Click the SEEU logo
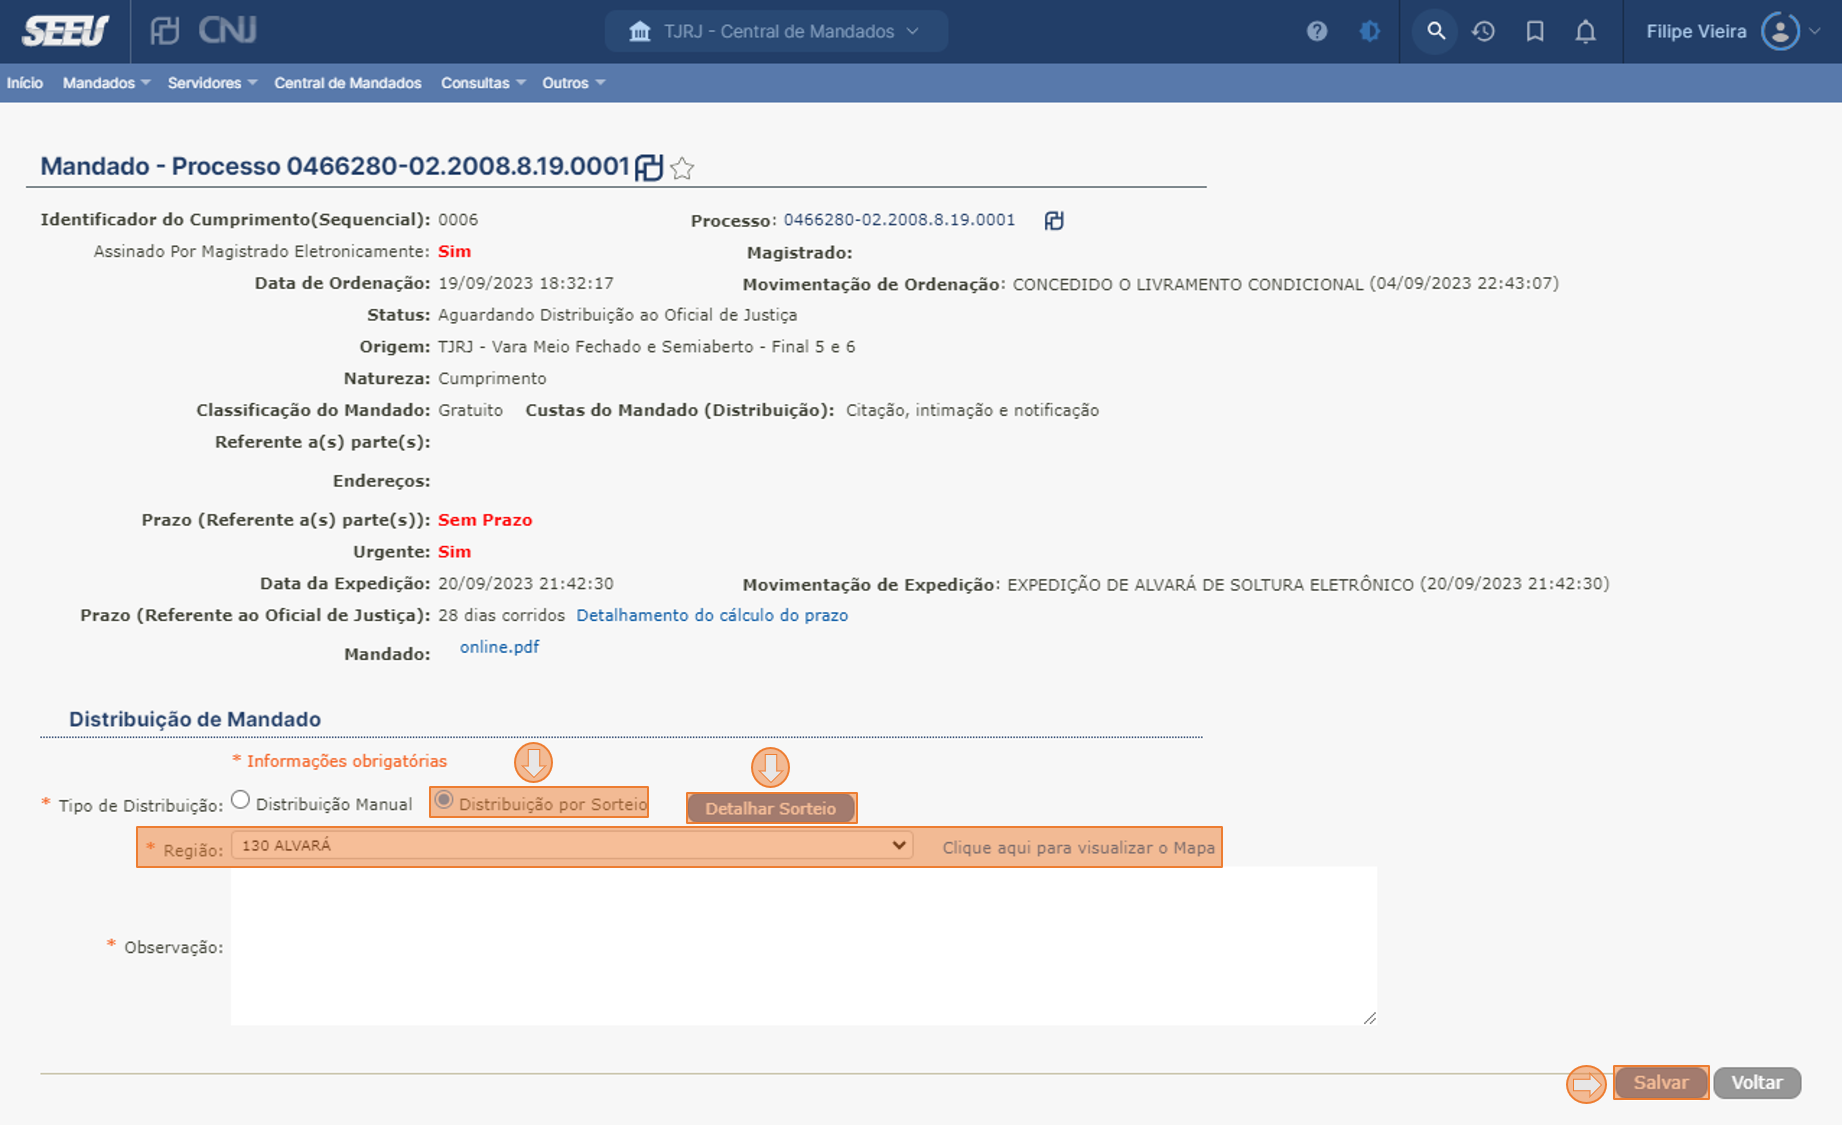1842x1125 pixels. click(65, 31)
